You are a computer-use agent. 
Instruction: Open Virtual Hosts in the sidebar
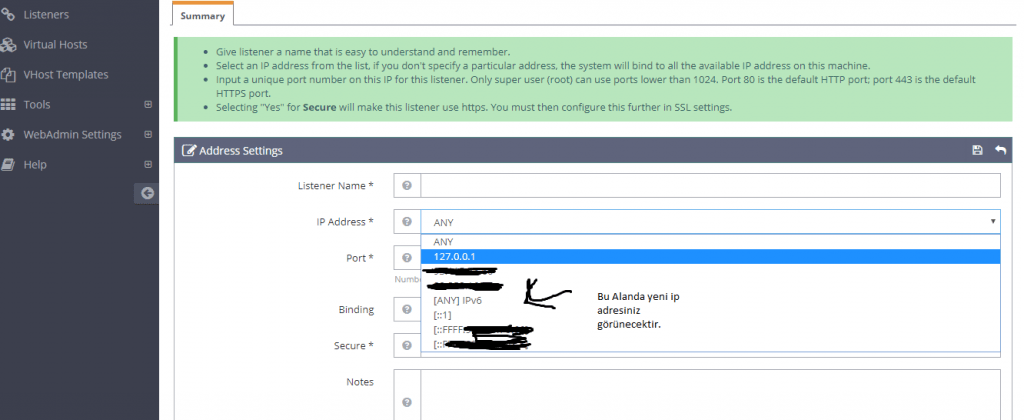pyautogui.click(x=54, y=45)
